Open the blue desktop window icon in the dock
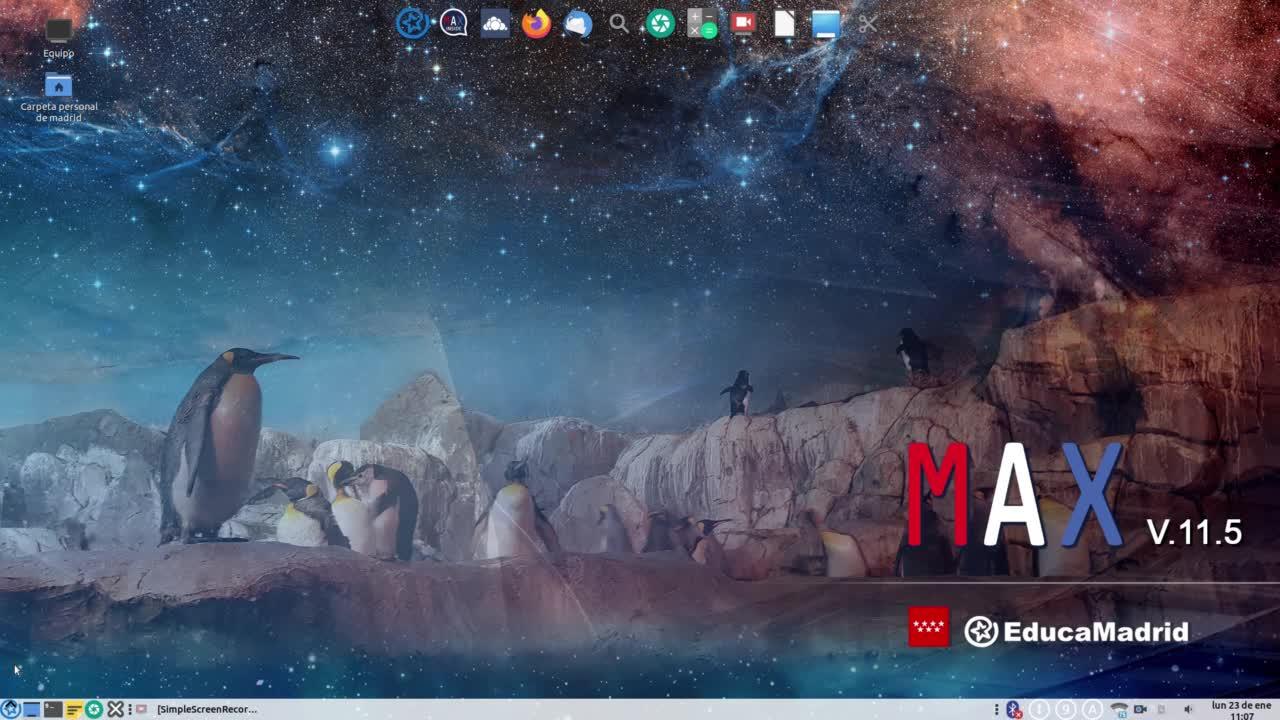Image resolution: width=1280 pixels, height=720 pixels. [826, 23]
